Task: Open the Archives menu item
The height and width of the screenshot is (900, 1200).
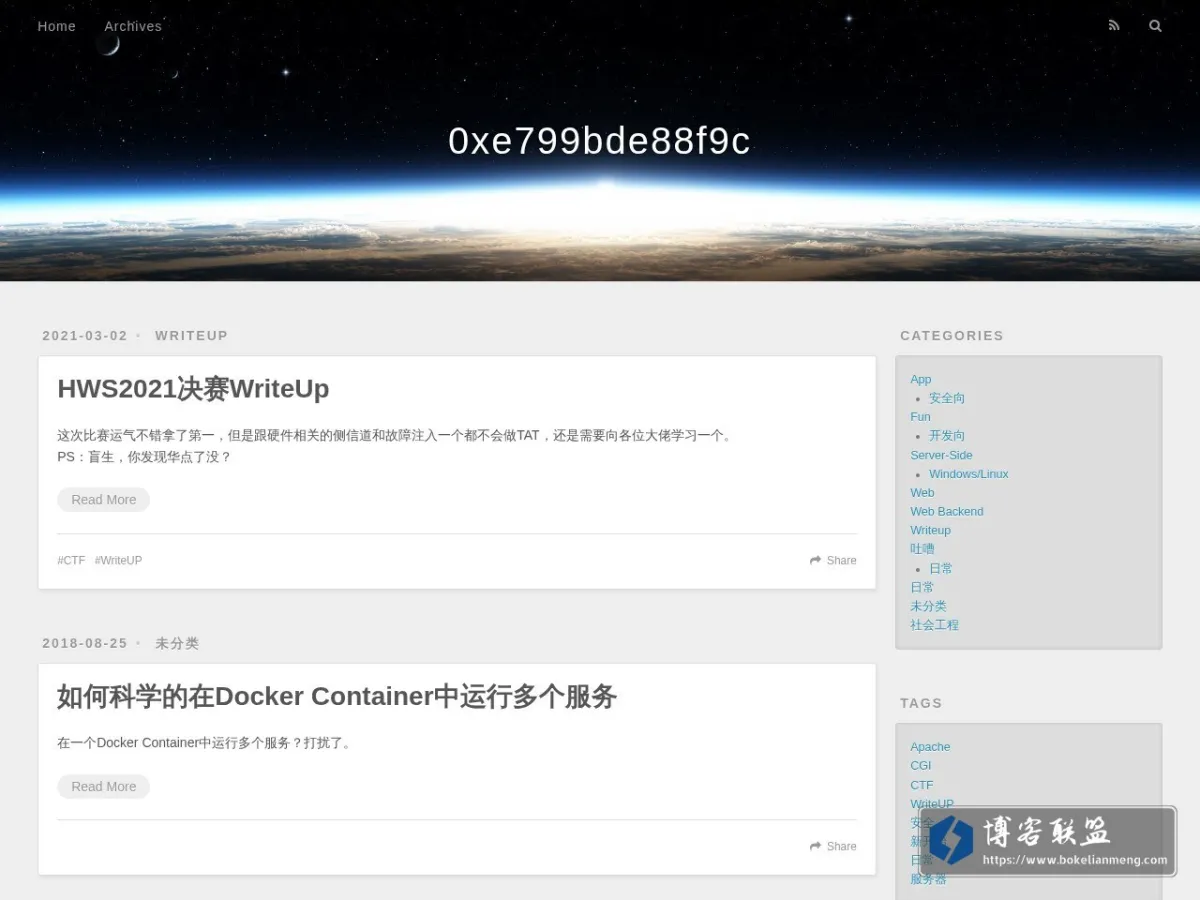Action: (x=133, y=26)
